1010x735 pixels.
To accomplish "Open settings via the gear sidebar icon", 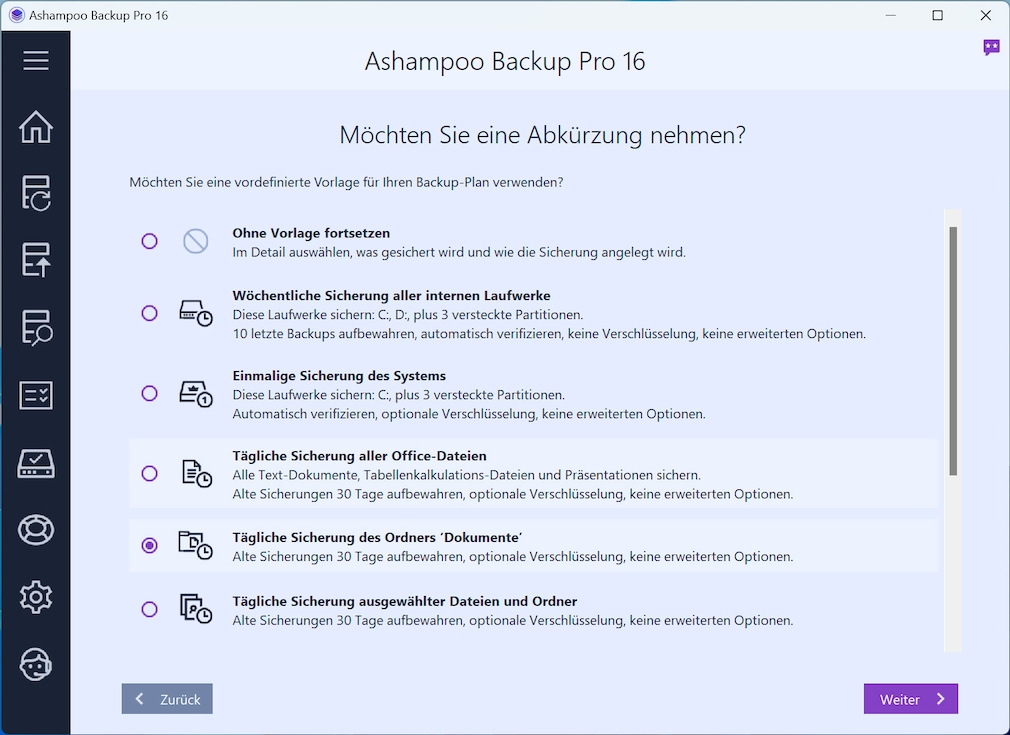I will click(x=36, y=597).
